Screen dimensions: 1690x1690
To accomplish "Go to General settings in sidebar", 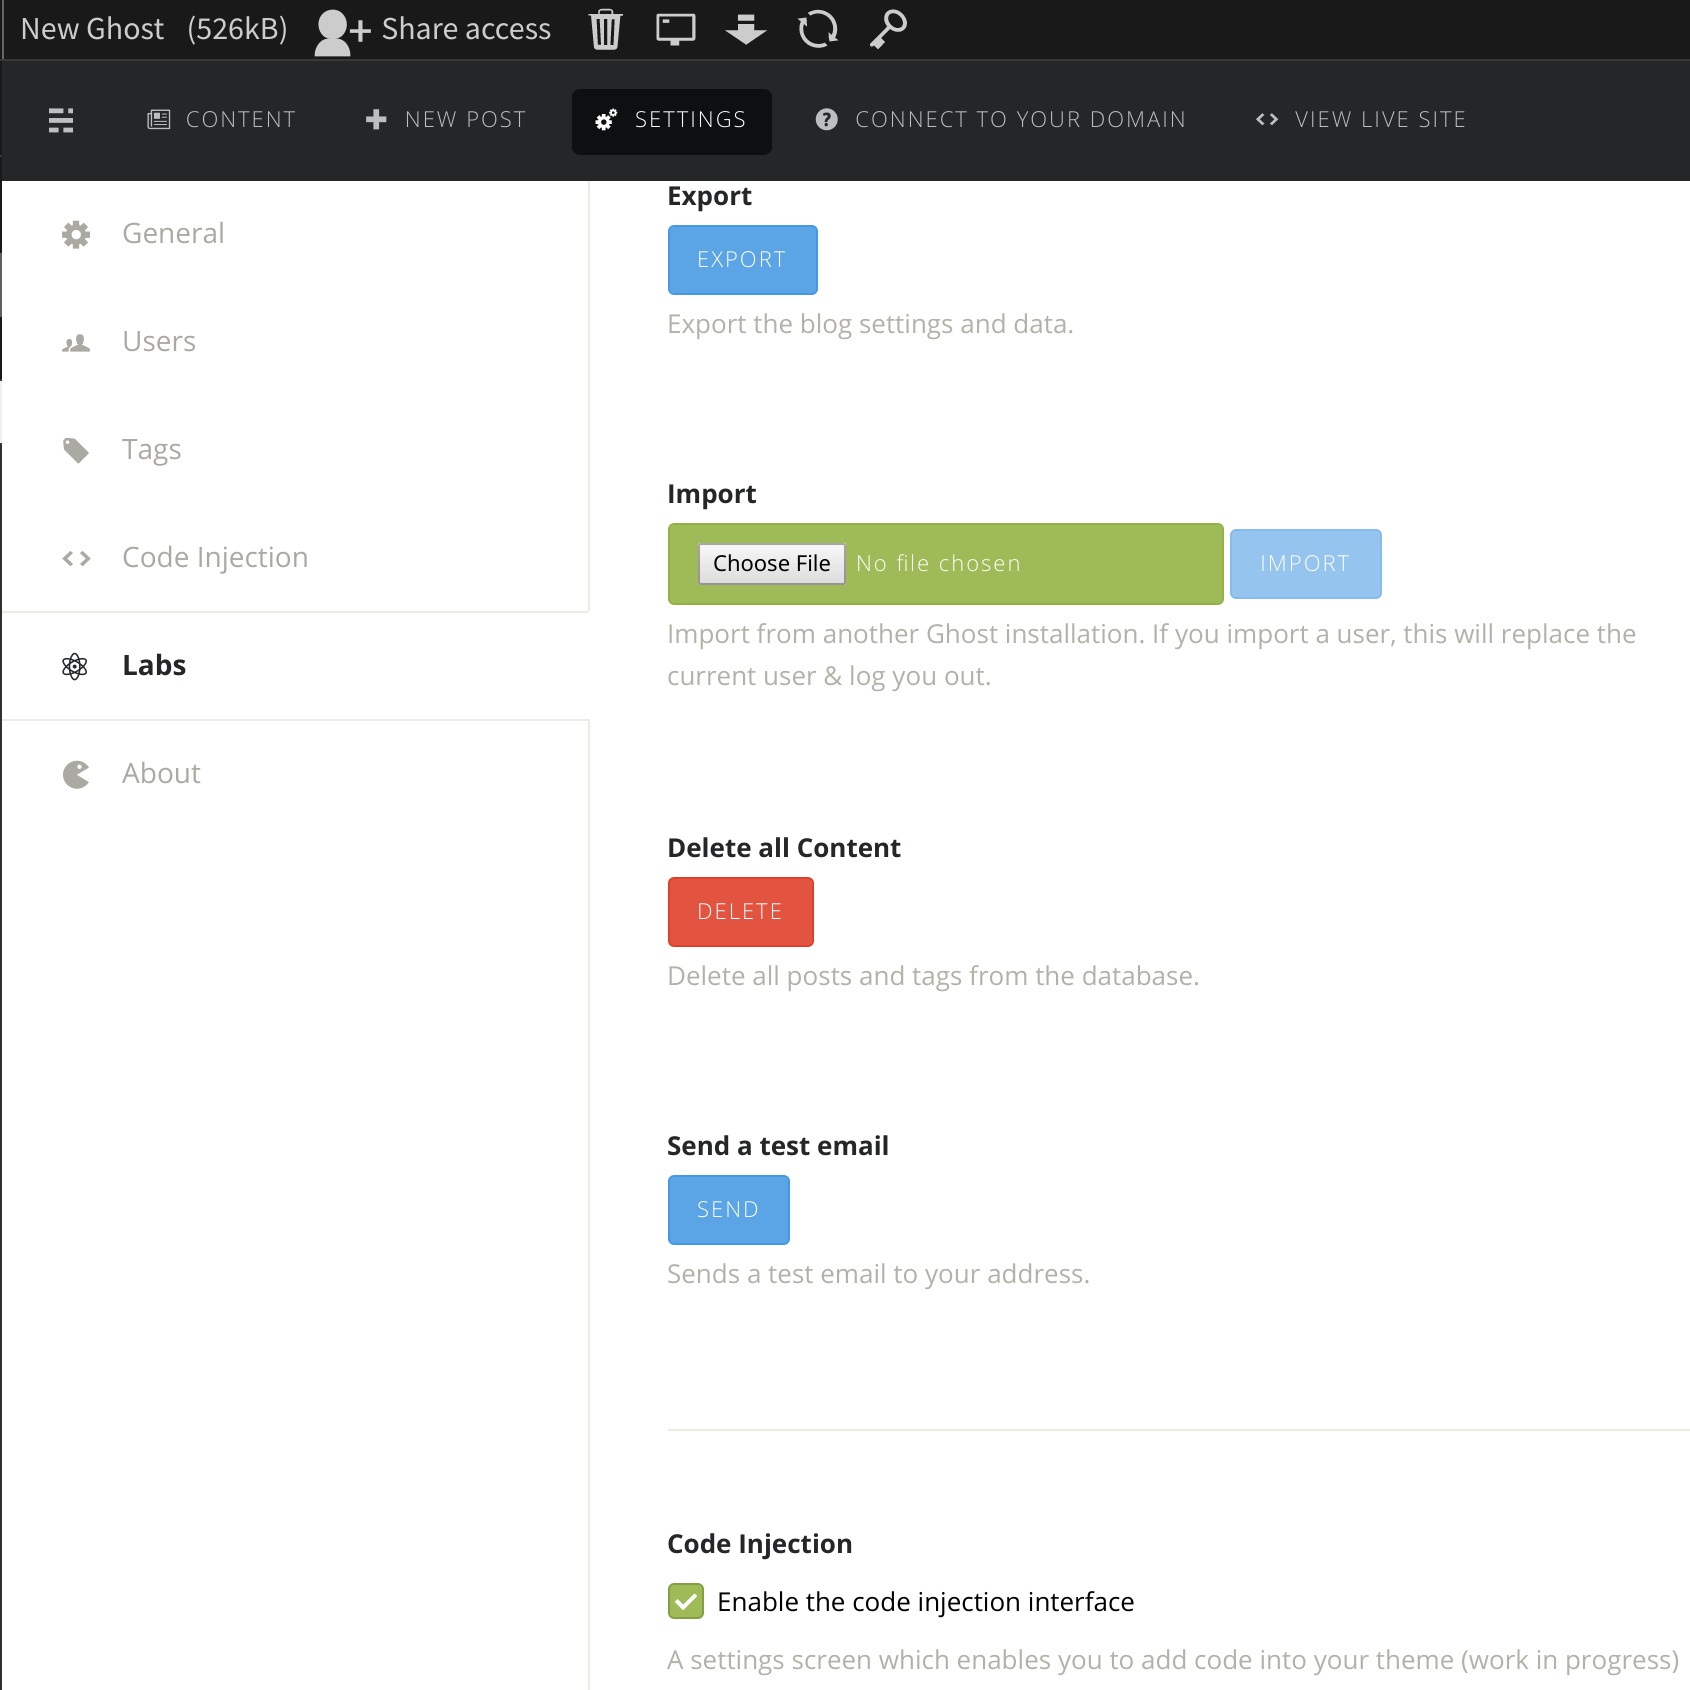I will click(173, 234).
